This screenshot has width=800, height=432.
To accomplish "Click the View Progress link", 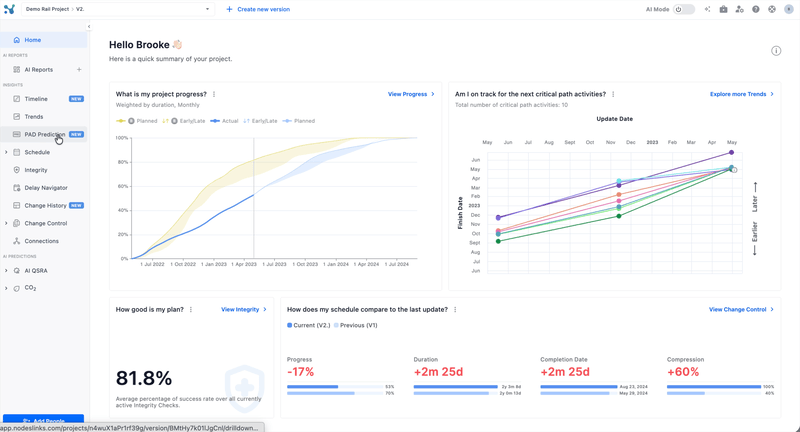I will (410, 94).
